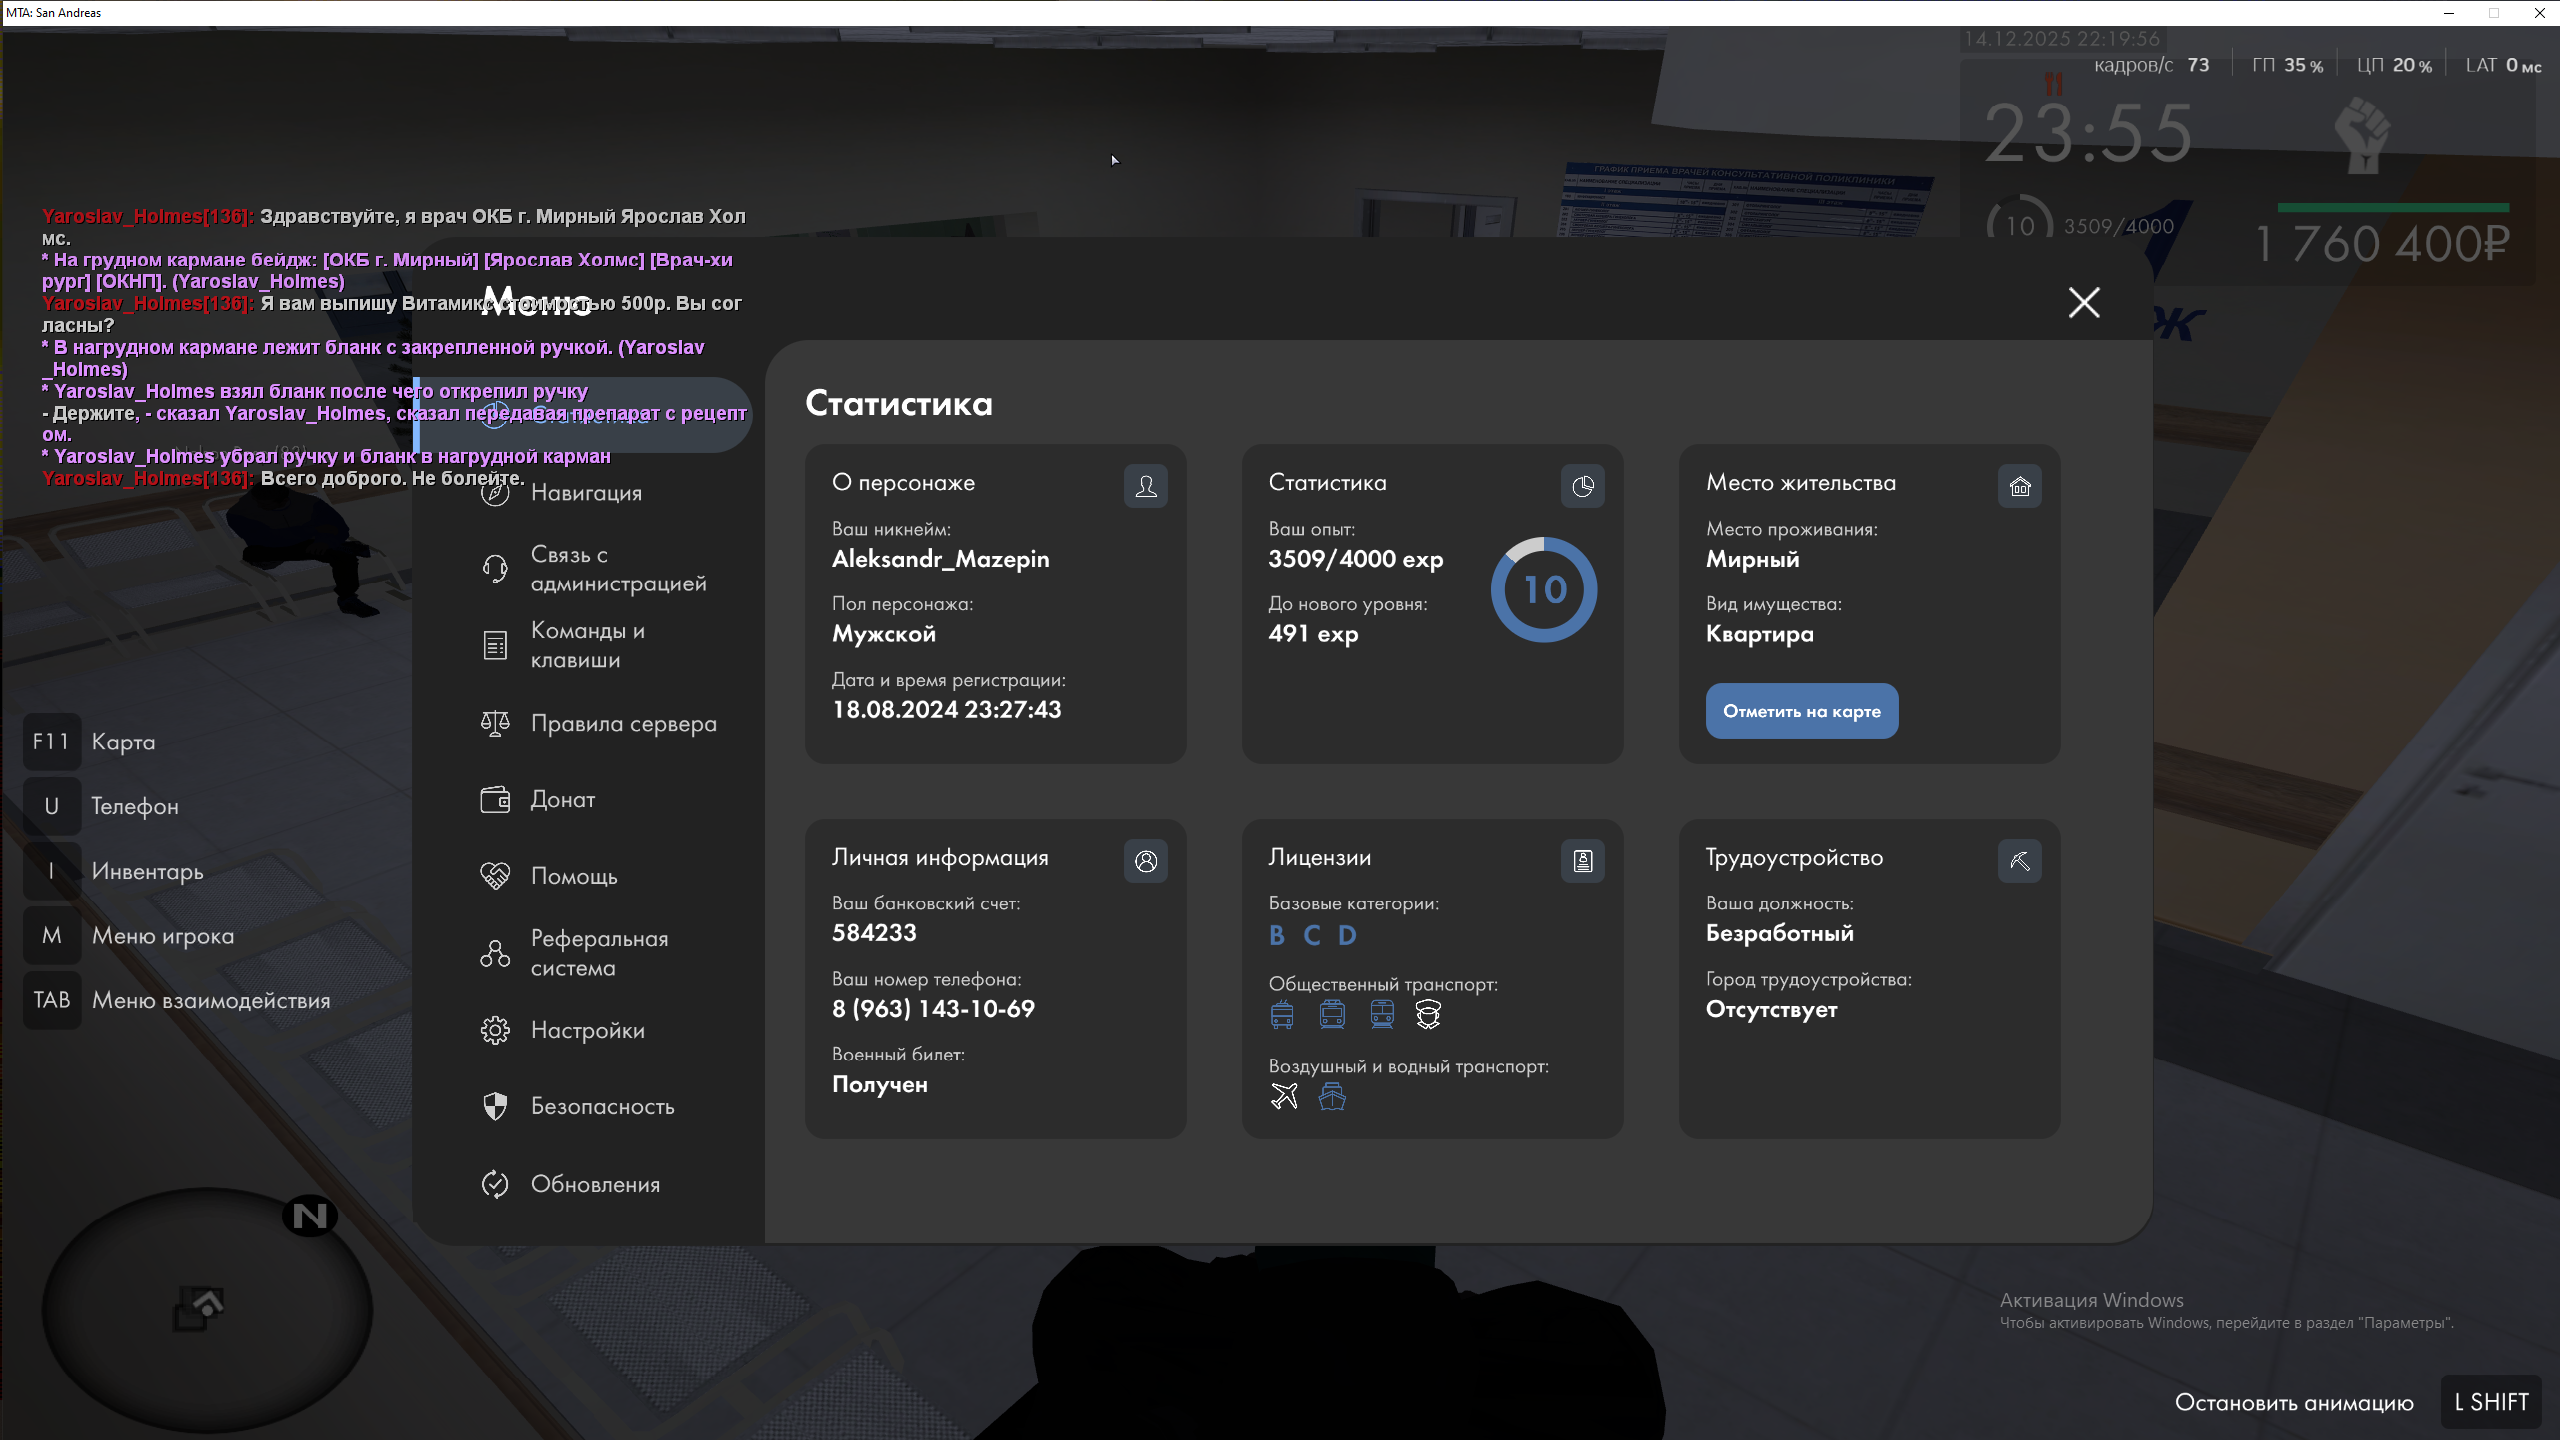
Task: Open the Навигация menu section
Action: click(586, 493)
